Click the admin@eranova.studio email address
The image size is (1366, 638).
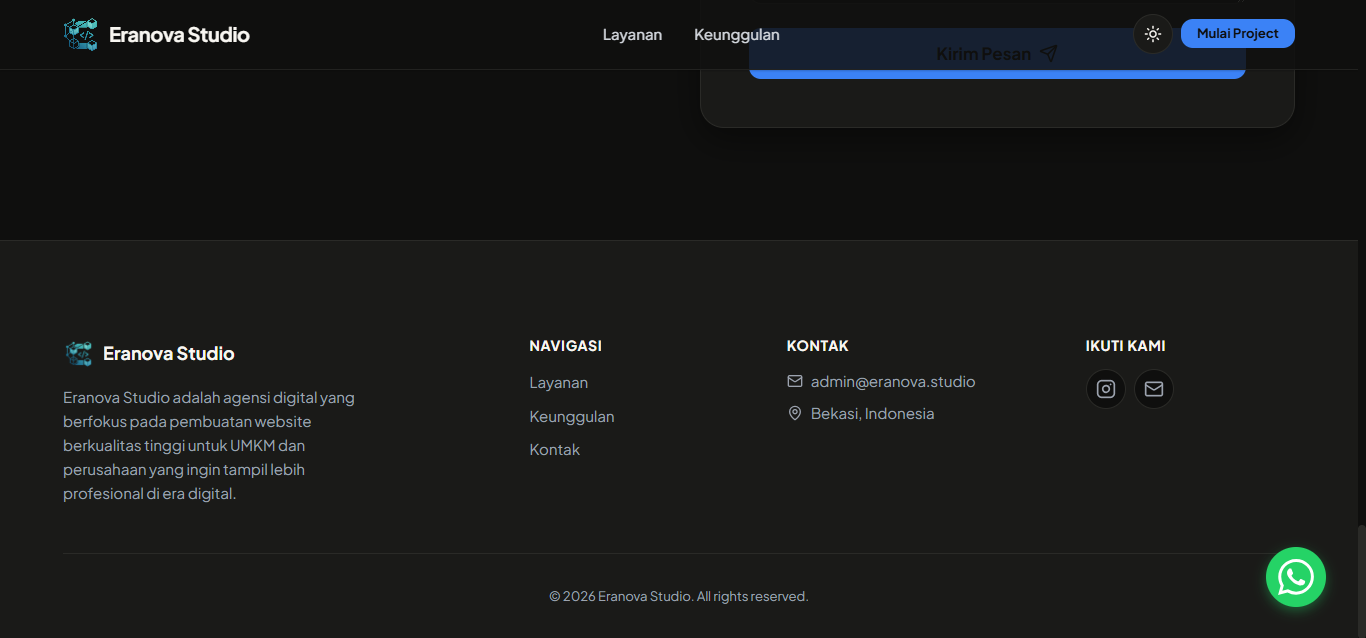[893, 381]
